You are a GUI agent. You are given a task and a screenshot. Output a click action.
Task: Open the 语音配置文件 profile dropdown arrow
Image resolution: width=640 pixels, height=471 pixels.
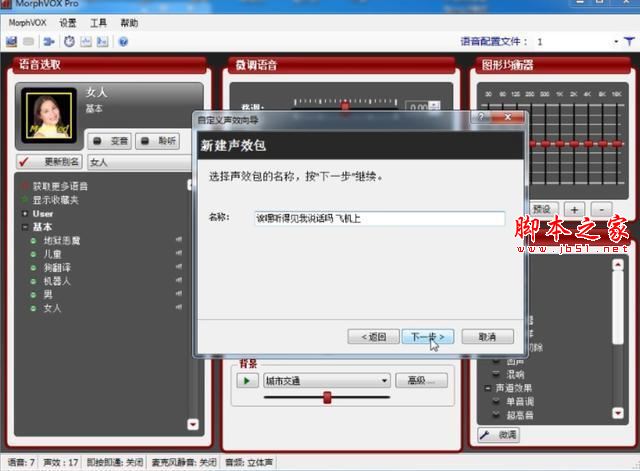[x=616, y=42]
